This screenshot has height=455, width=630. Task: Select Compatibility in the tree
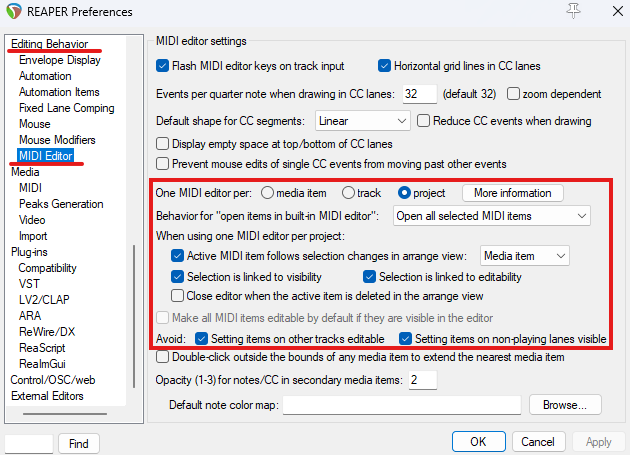[47, 268]
